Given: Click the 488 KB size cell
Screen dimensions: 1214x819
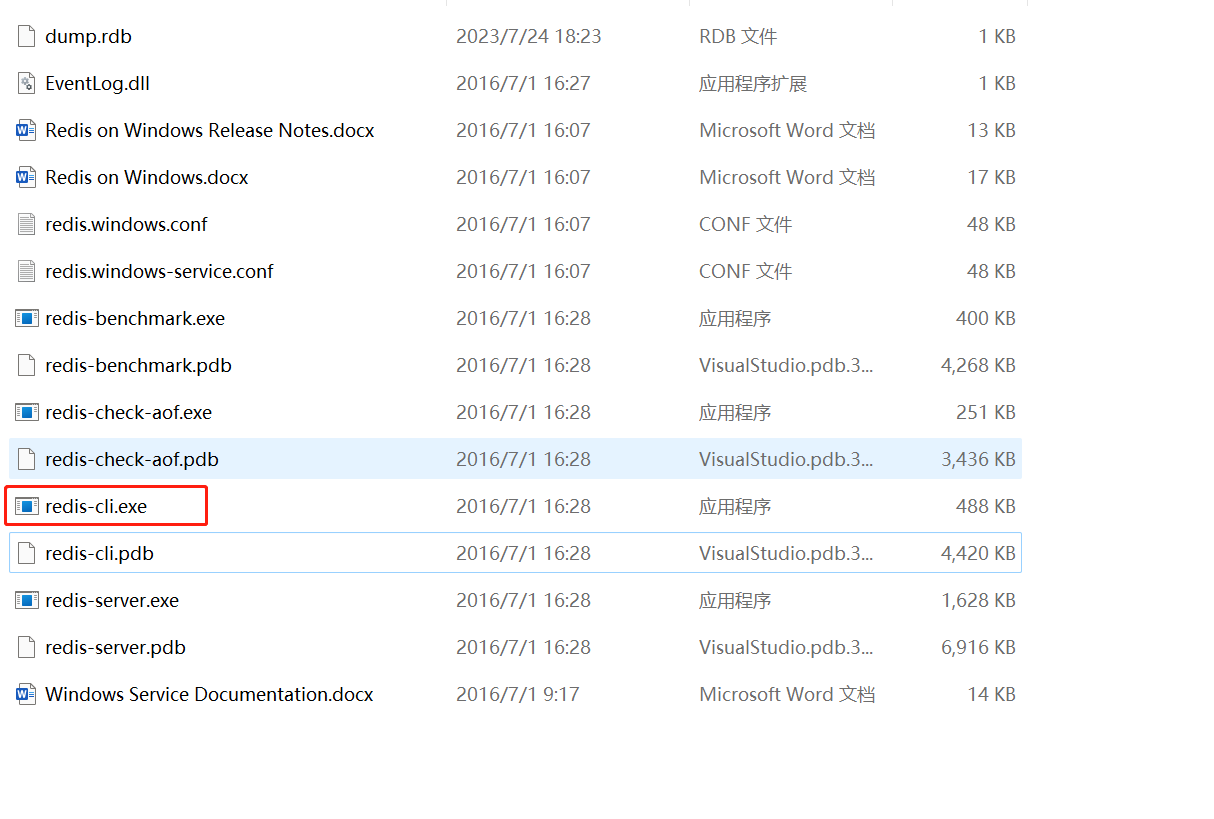Looking at the screenshot, I should pyautogui.click(x=985, y=506).
